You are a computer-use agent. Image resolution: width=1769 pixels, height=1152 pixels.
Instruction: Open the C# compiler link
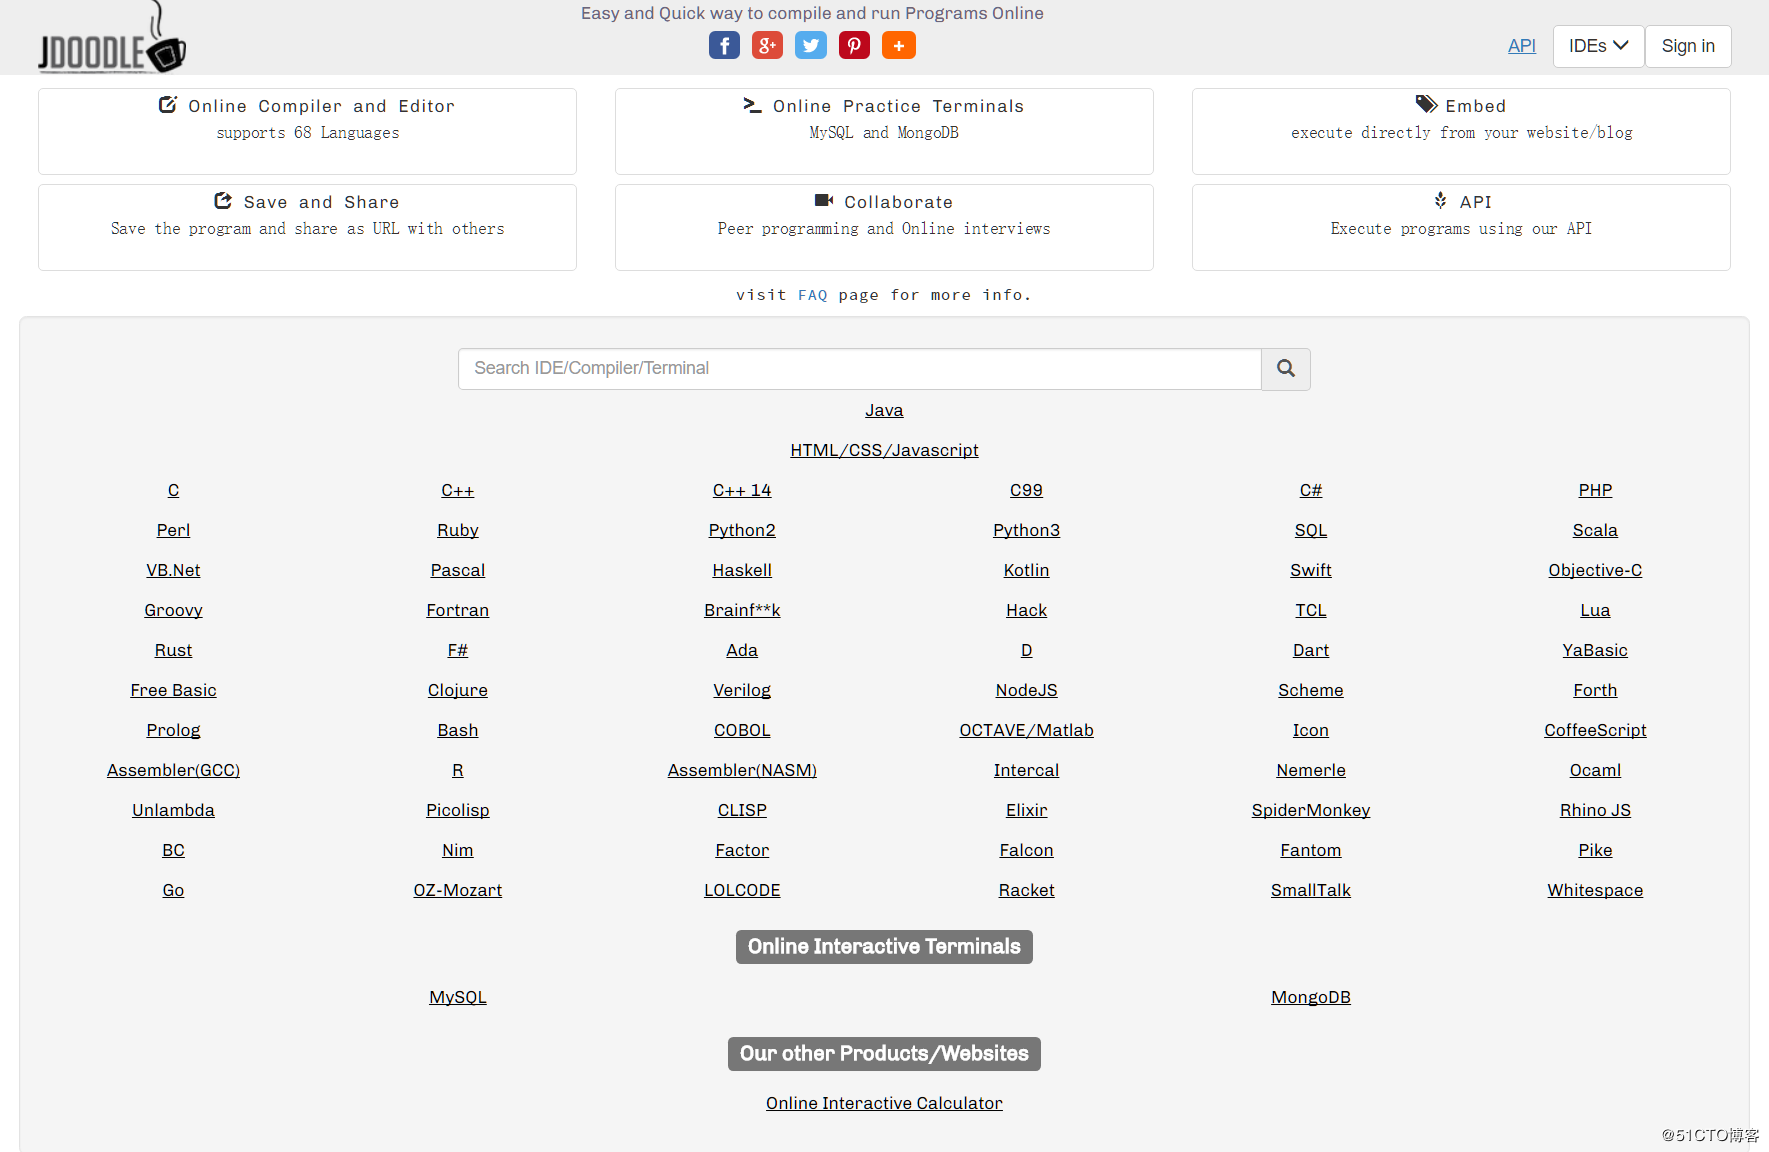pos(1311,490)
